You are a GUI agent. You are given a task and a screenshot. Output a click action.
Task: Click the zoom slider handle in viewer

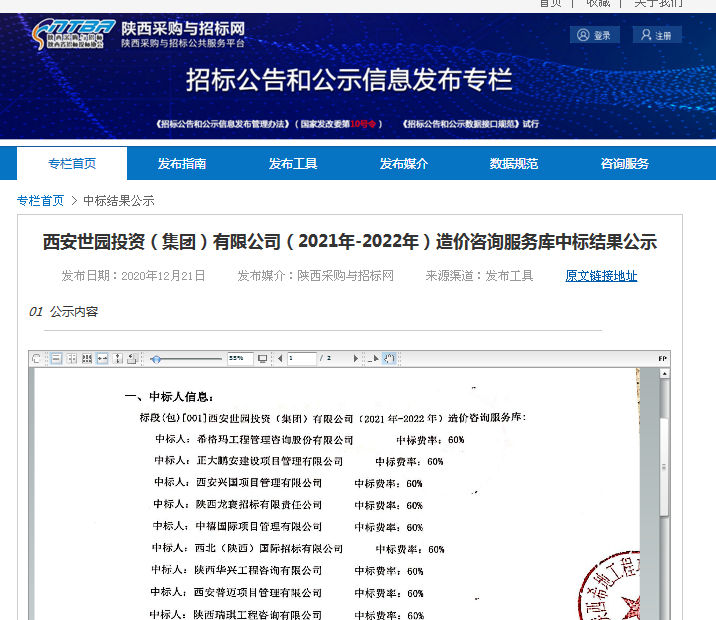pos(157,358)
